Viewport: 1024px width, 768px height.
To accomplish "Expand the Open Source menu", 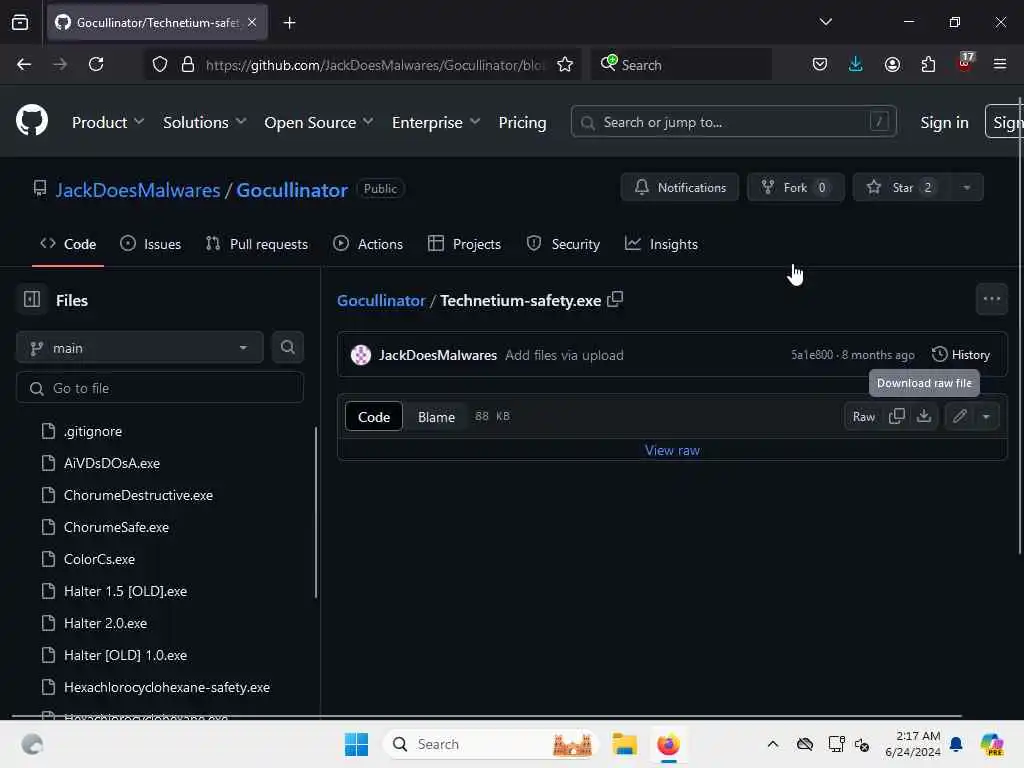I will point(319,122).
